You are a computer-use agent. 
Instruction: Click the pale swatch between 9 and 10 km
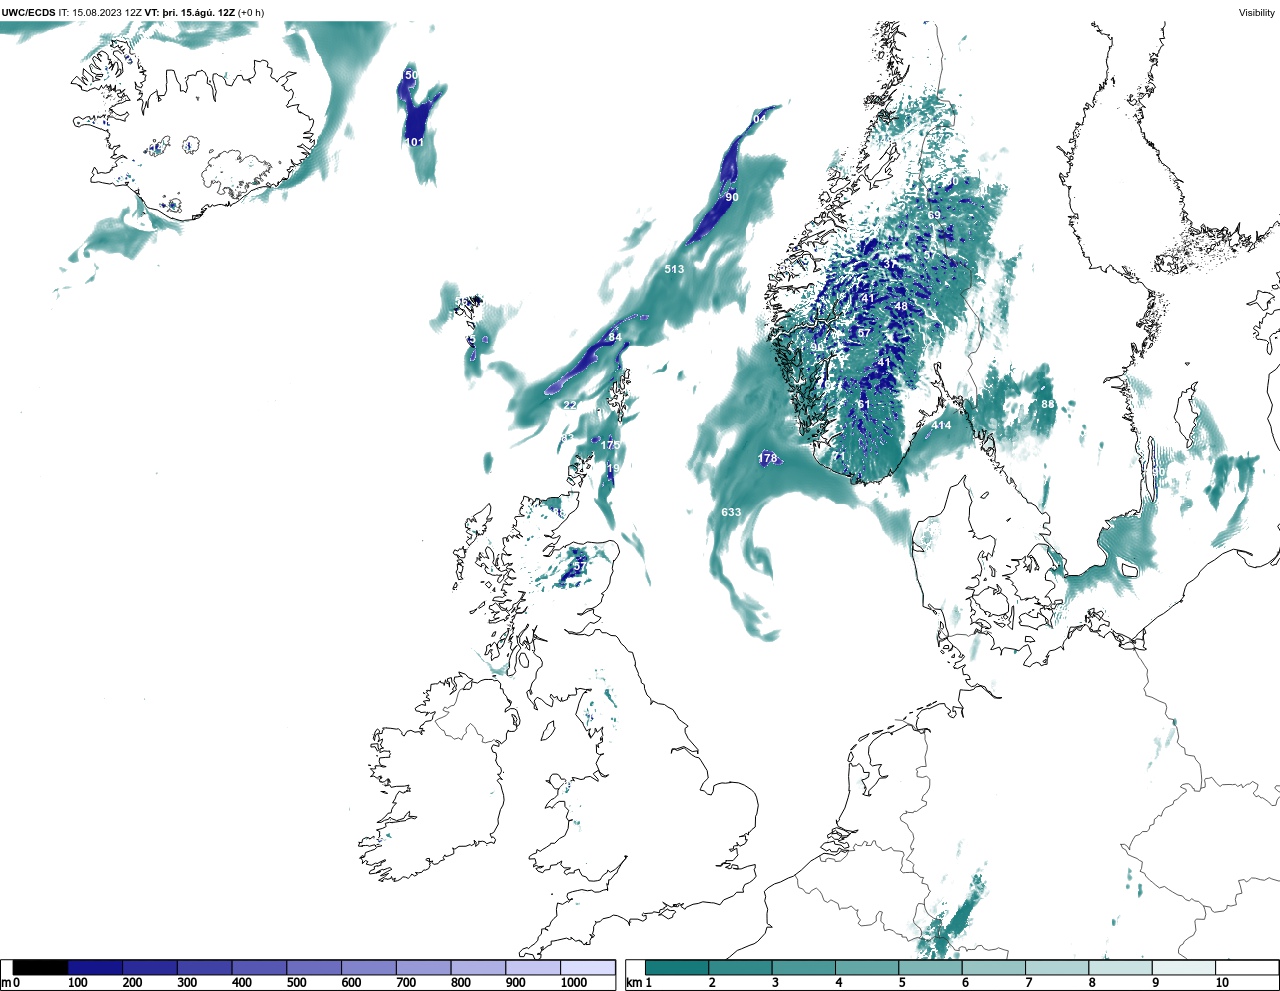1184,968
